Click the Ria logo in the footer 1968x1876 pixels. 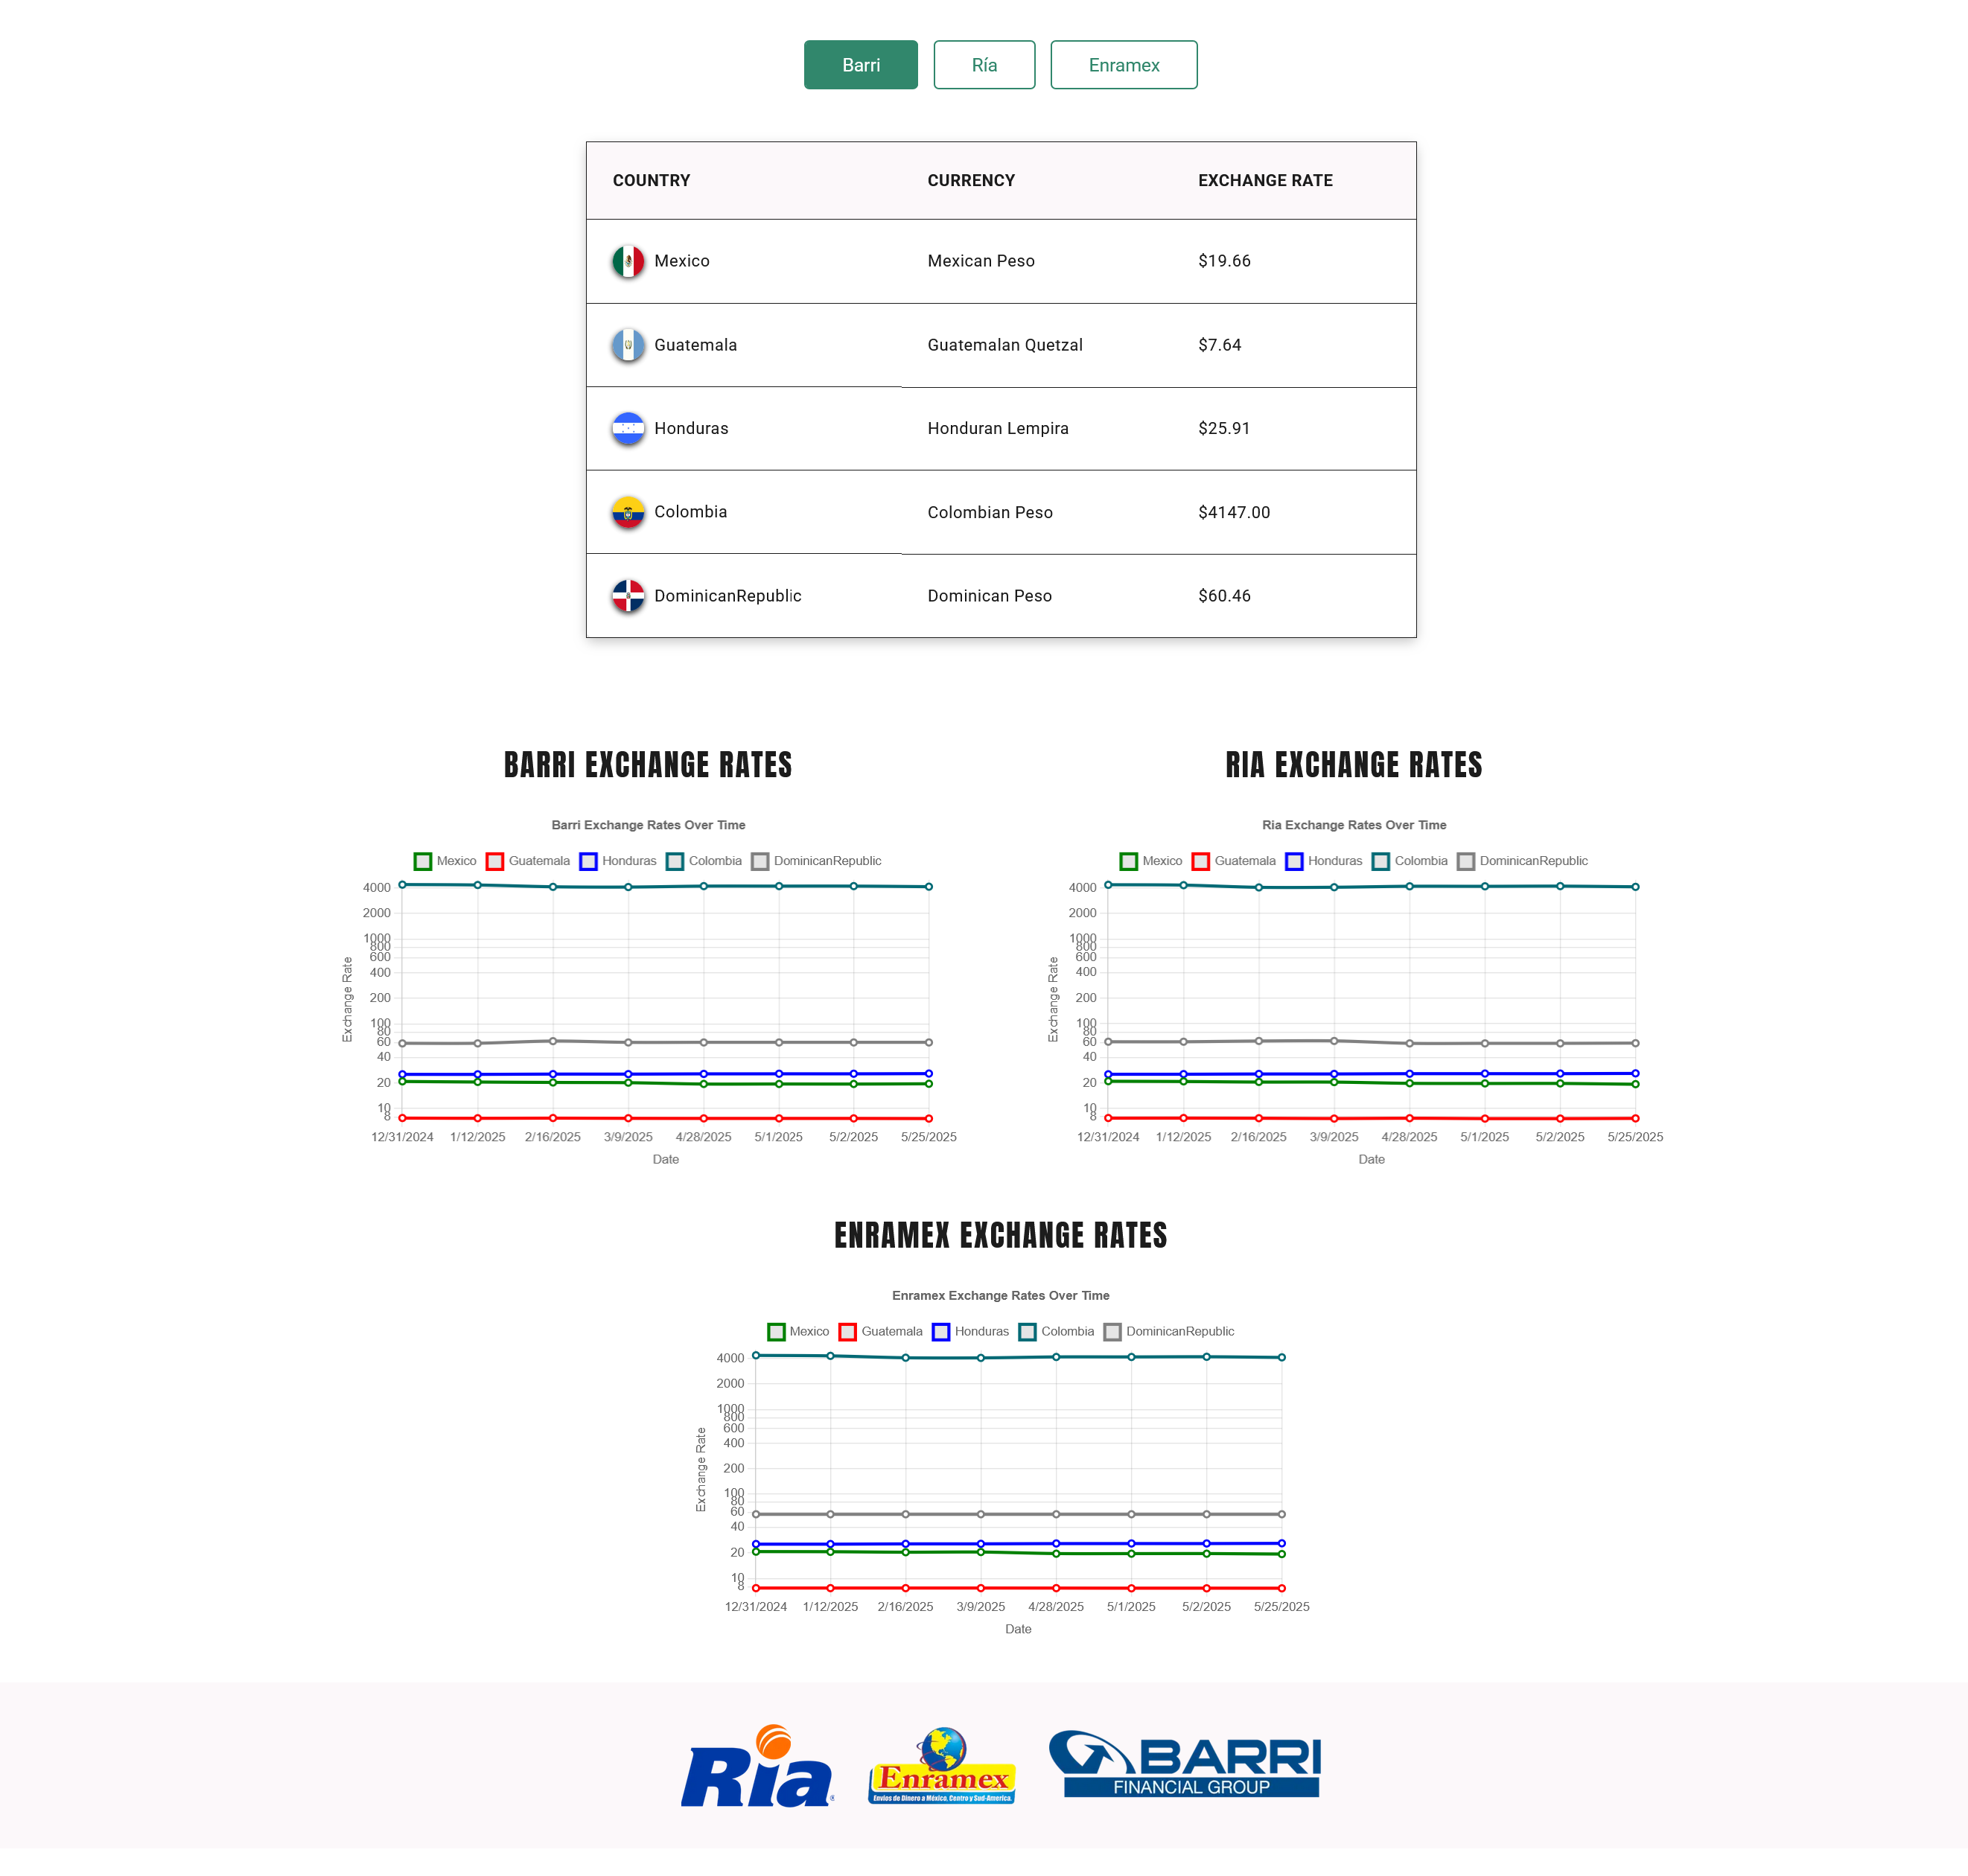[757, 1766]
